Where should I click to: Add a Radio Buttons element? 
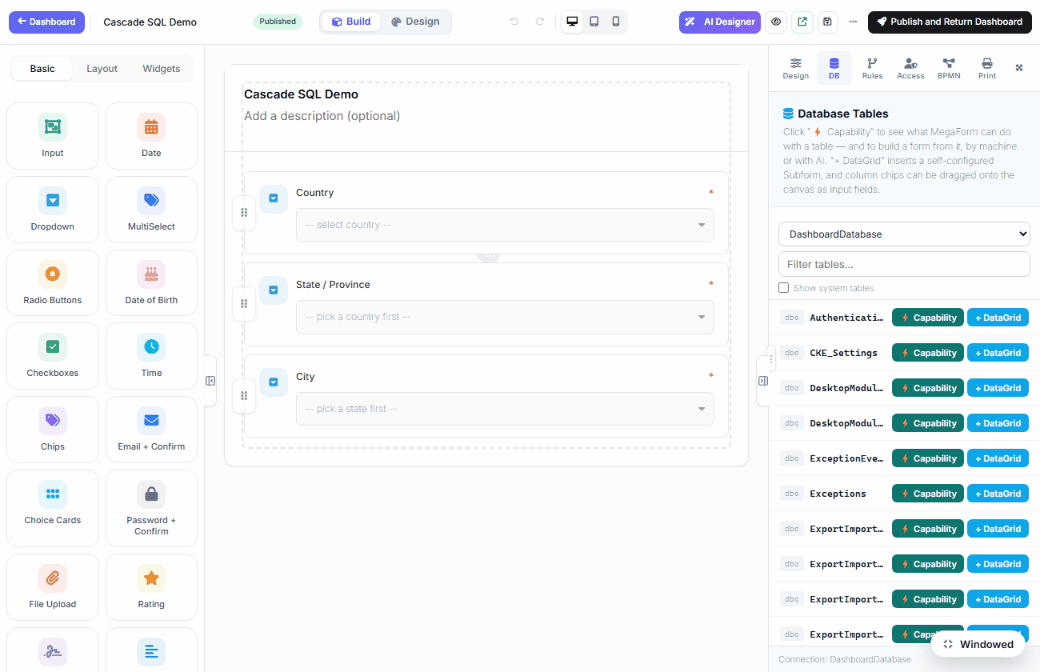coord(52,283)
